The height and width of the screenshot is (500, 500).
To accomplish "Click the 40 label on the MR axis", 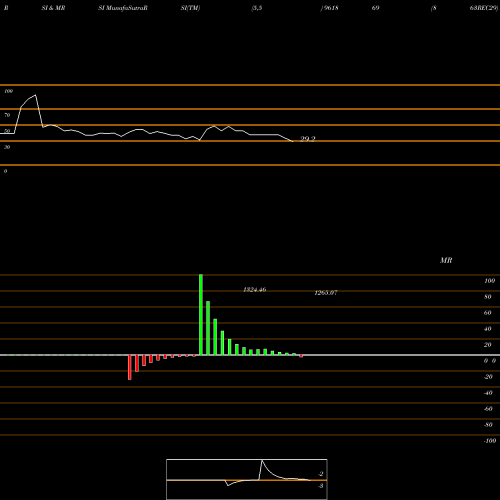I will (488, 329).
